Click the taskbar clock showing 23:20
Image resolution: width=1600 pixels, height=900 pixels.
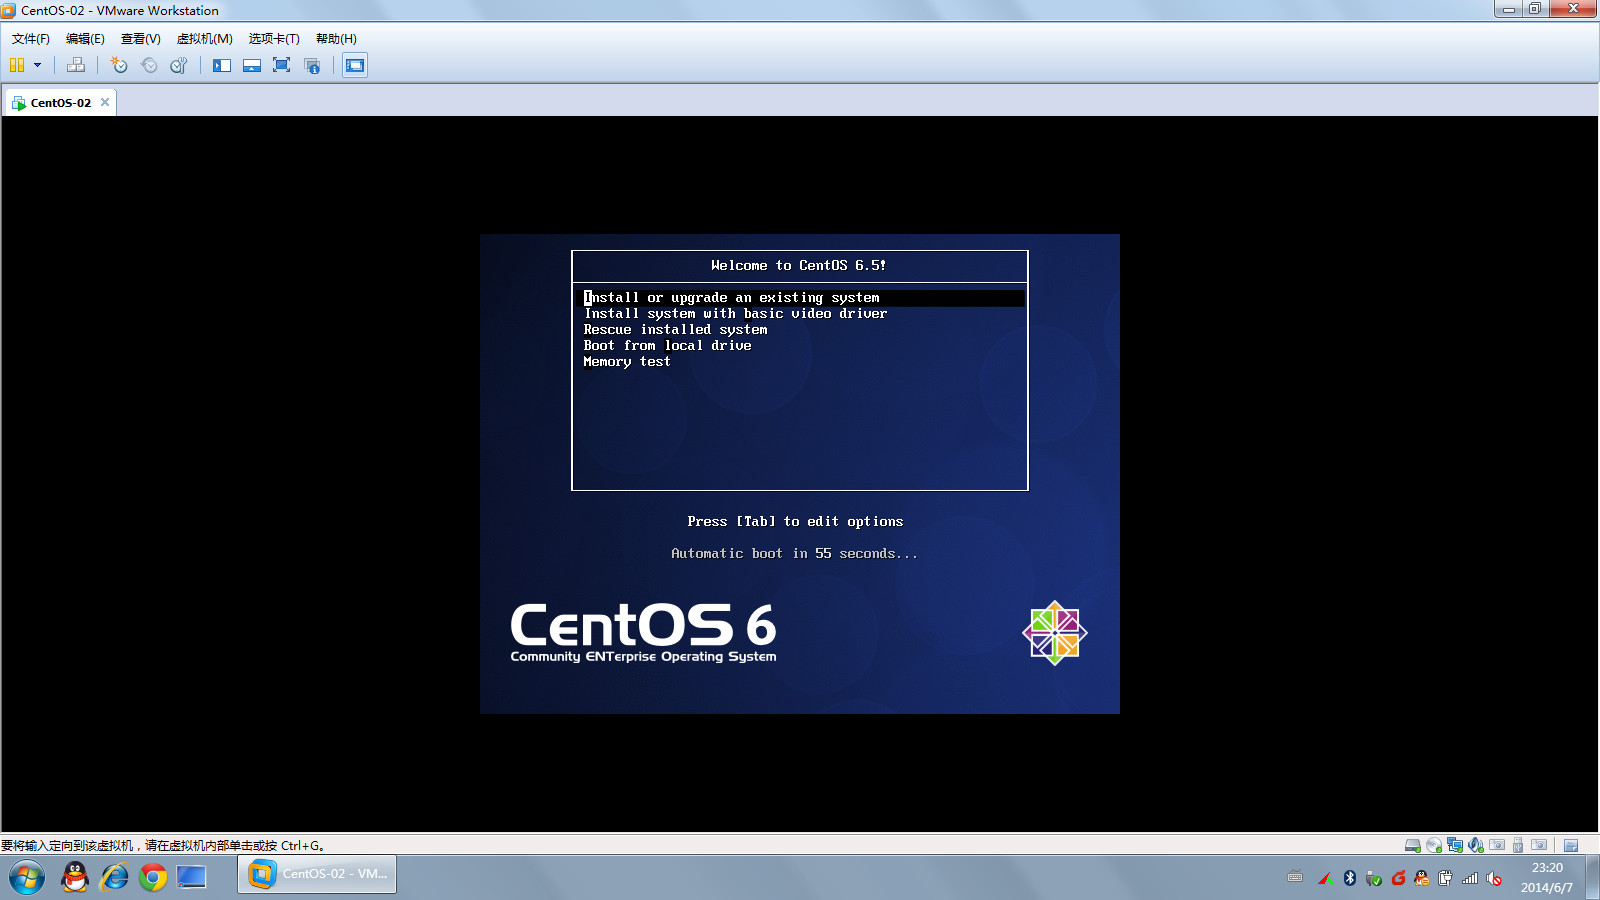pyautogui.click(x=1547, y=868)
